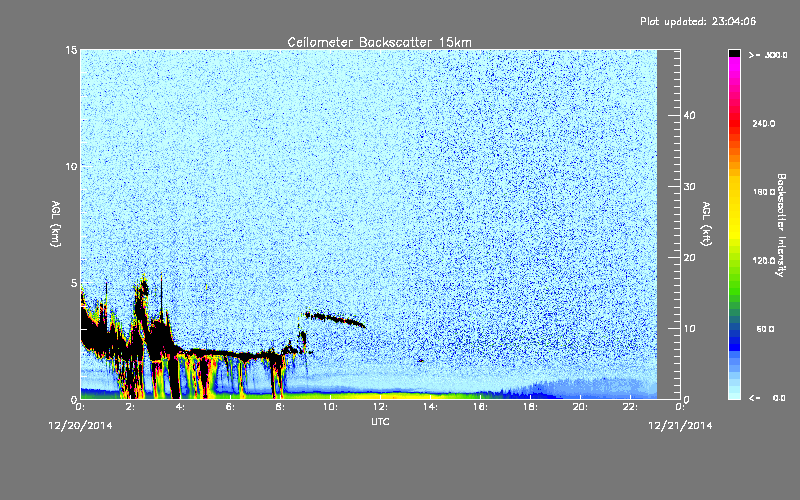Screen dimensions: 800x500
Task: Click the '12:' hour tick label
Action: pyautogui.click(x=380, y=407)
